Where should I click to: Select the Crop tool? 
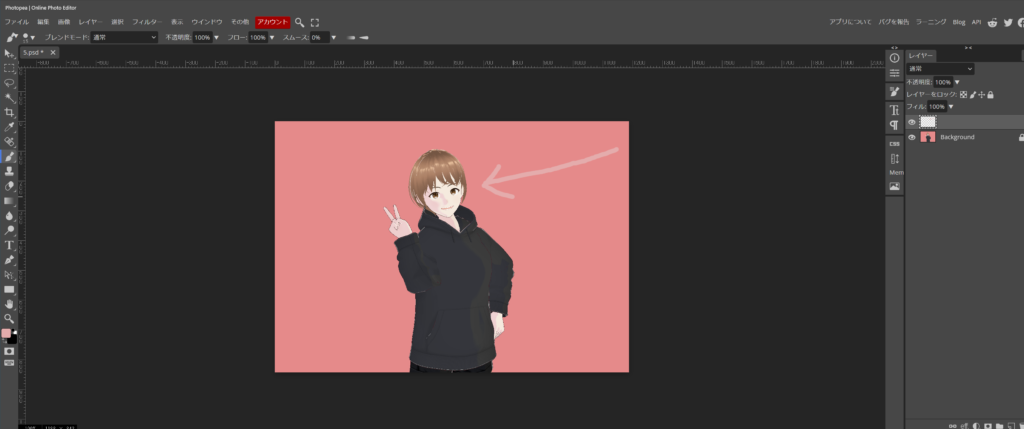[x=9, y=112]
